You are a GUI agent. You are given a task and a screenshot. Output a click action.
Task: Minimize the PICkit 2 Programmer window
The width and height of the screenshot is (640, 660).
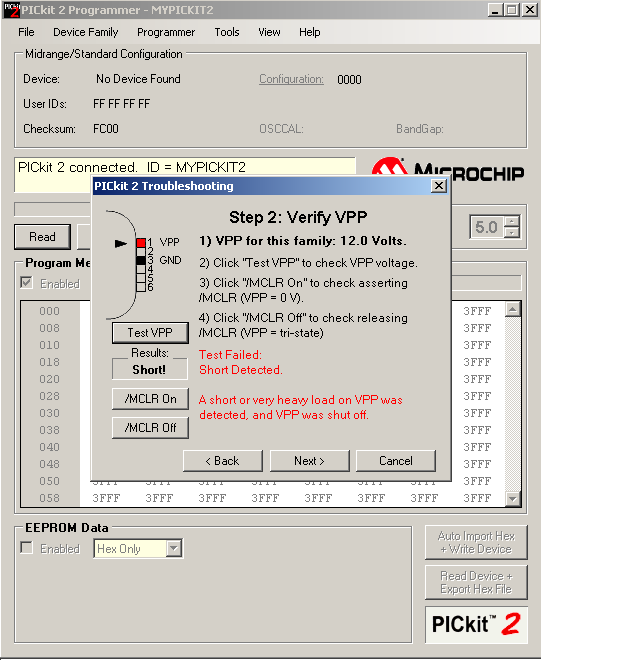pos(495,10)
